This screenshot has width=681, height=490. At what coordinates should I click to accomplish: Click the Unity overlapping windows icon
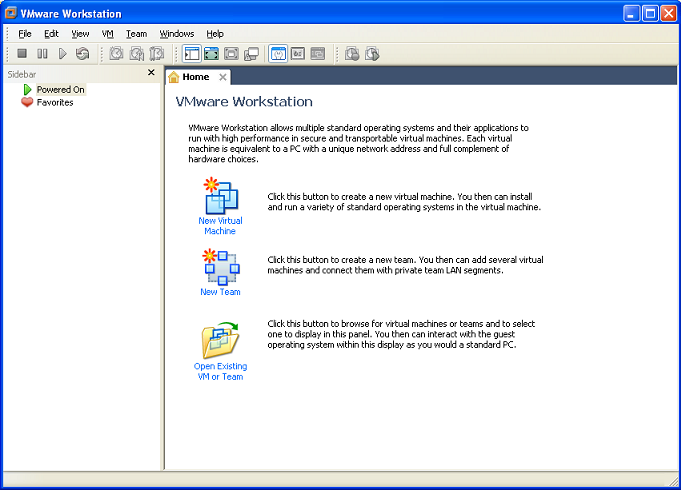251,54
